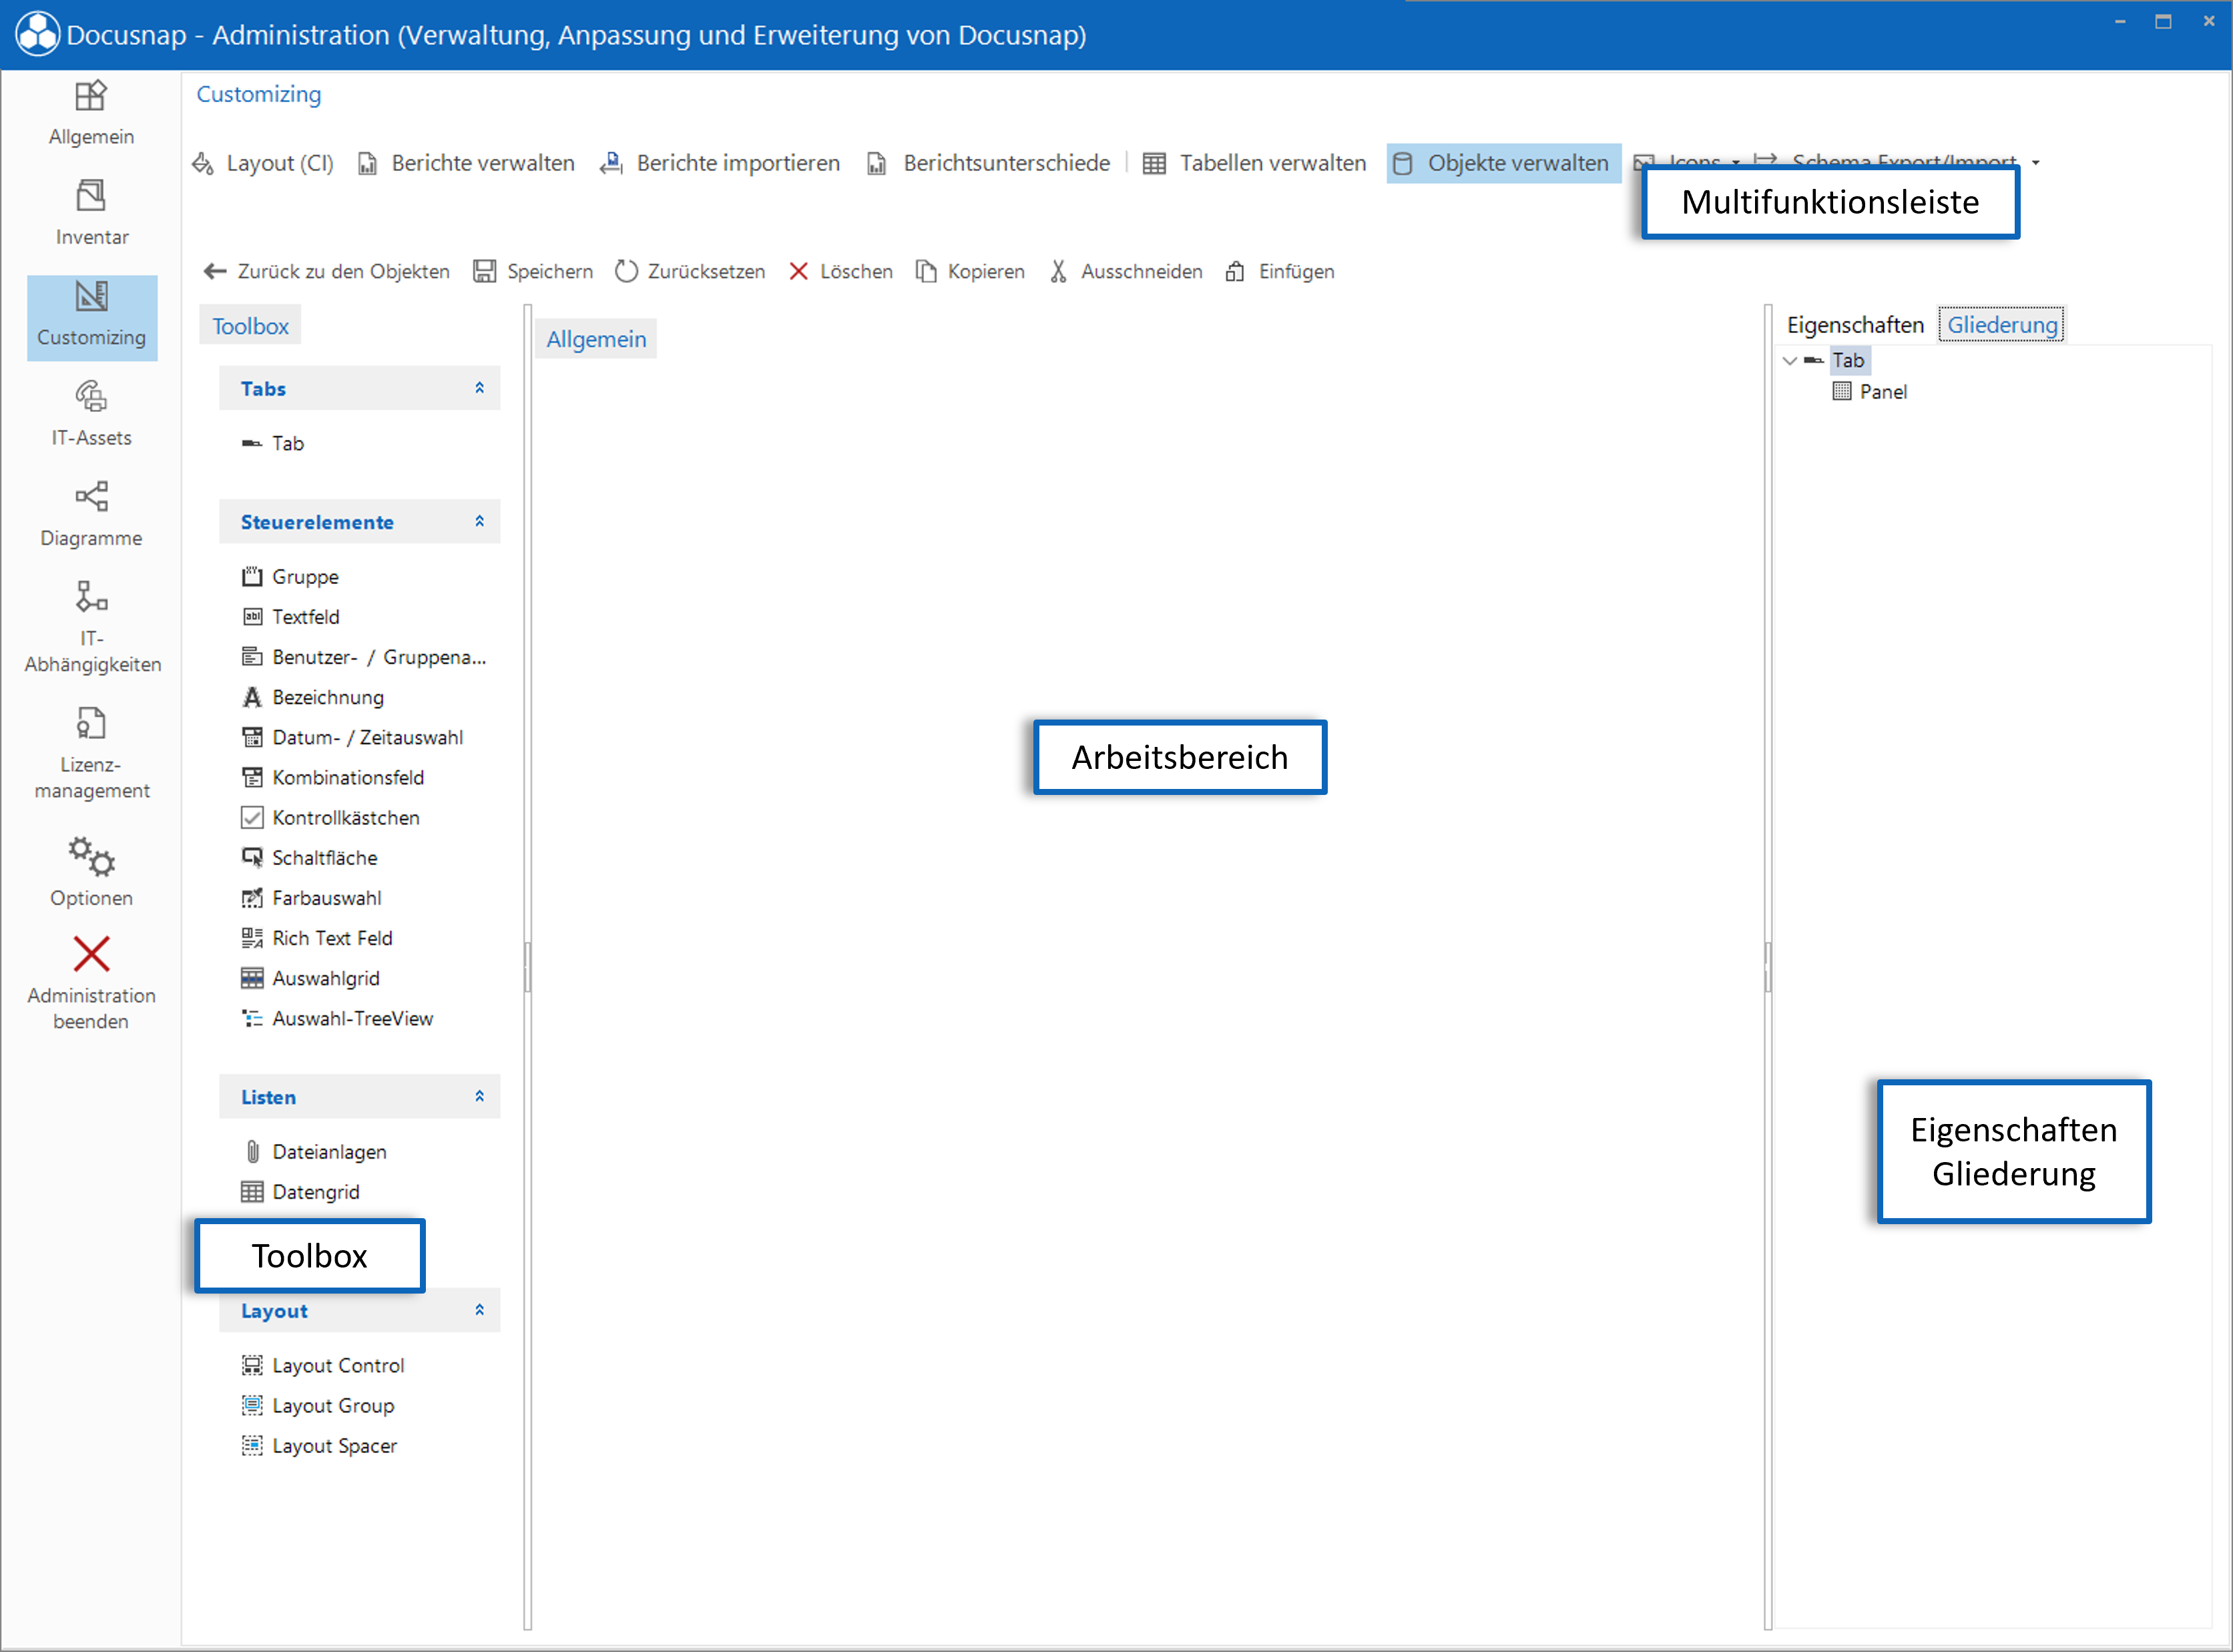Pick the Kontrollkästchen control from the toolbox
The image size is (2233, 1652).
[x=331, y=817]
